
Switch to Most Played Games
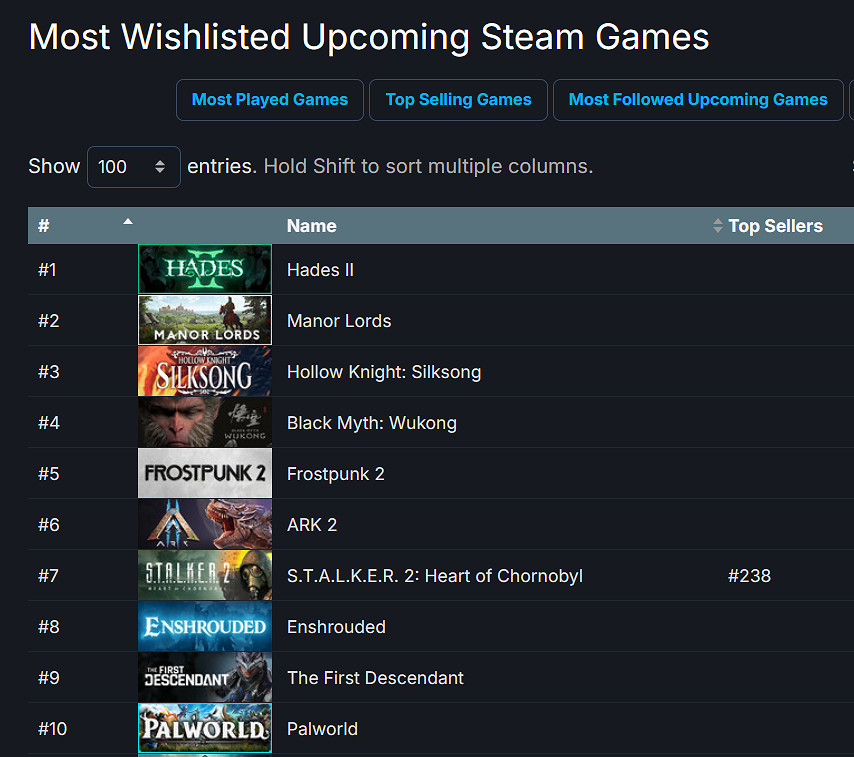[x=270, y=100]
